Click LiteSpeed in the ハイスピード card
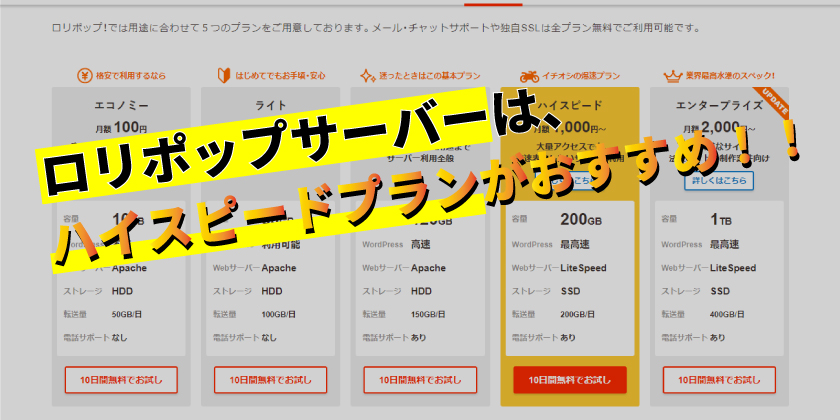Image resolution: width=840 pixels, height=420 pixels. click(583, 268)
